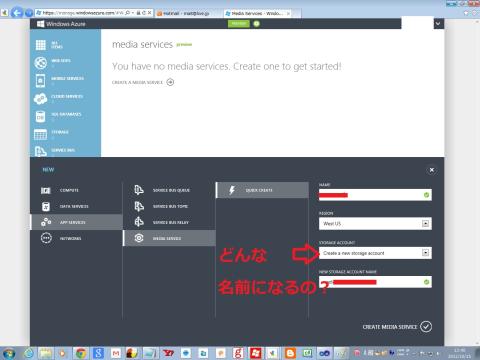
Task: Click the green Preview button in the header
Action: (x=239, y=24)
